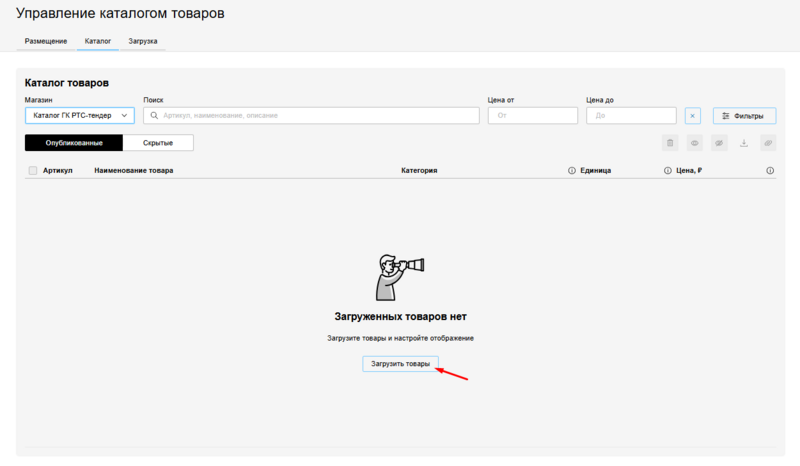Click the paperclip attach icon
800x466 pixels.
point(768,143)
